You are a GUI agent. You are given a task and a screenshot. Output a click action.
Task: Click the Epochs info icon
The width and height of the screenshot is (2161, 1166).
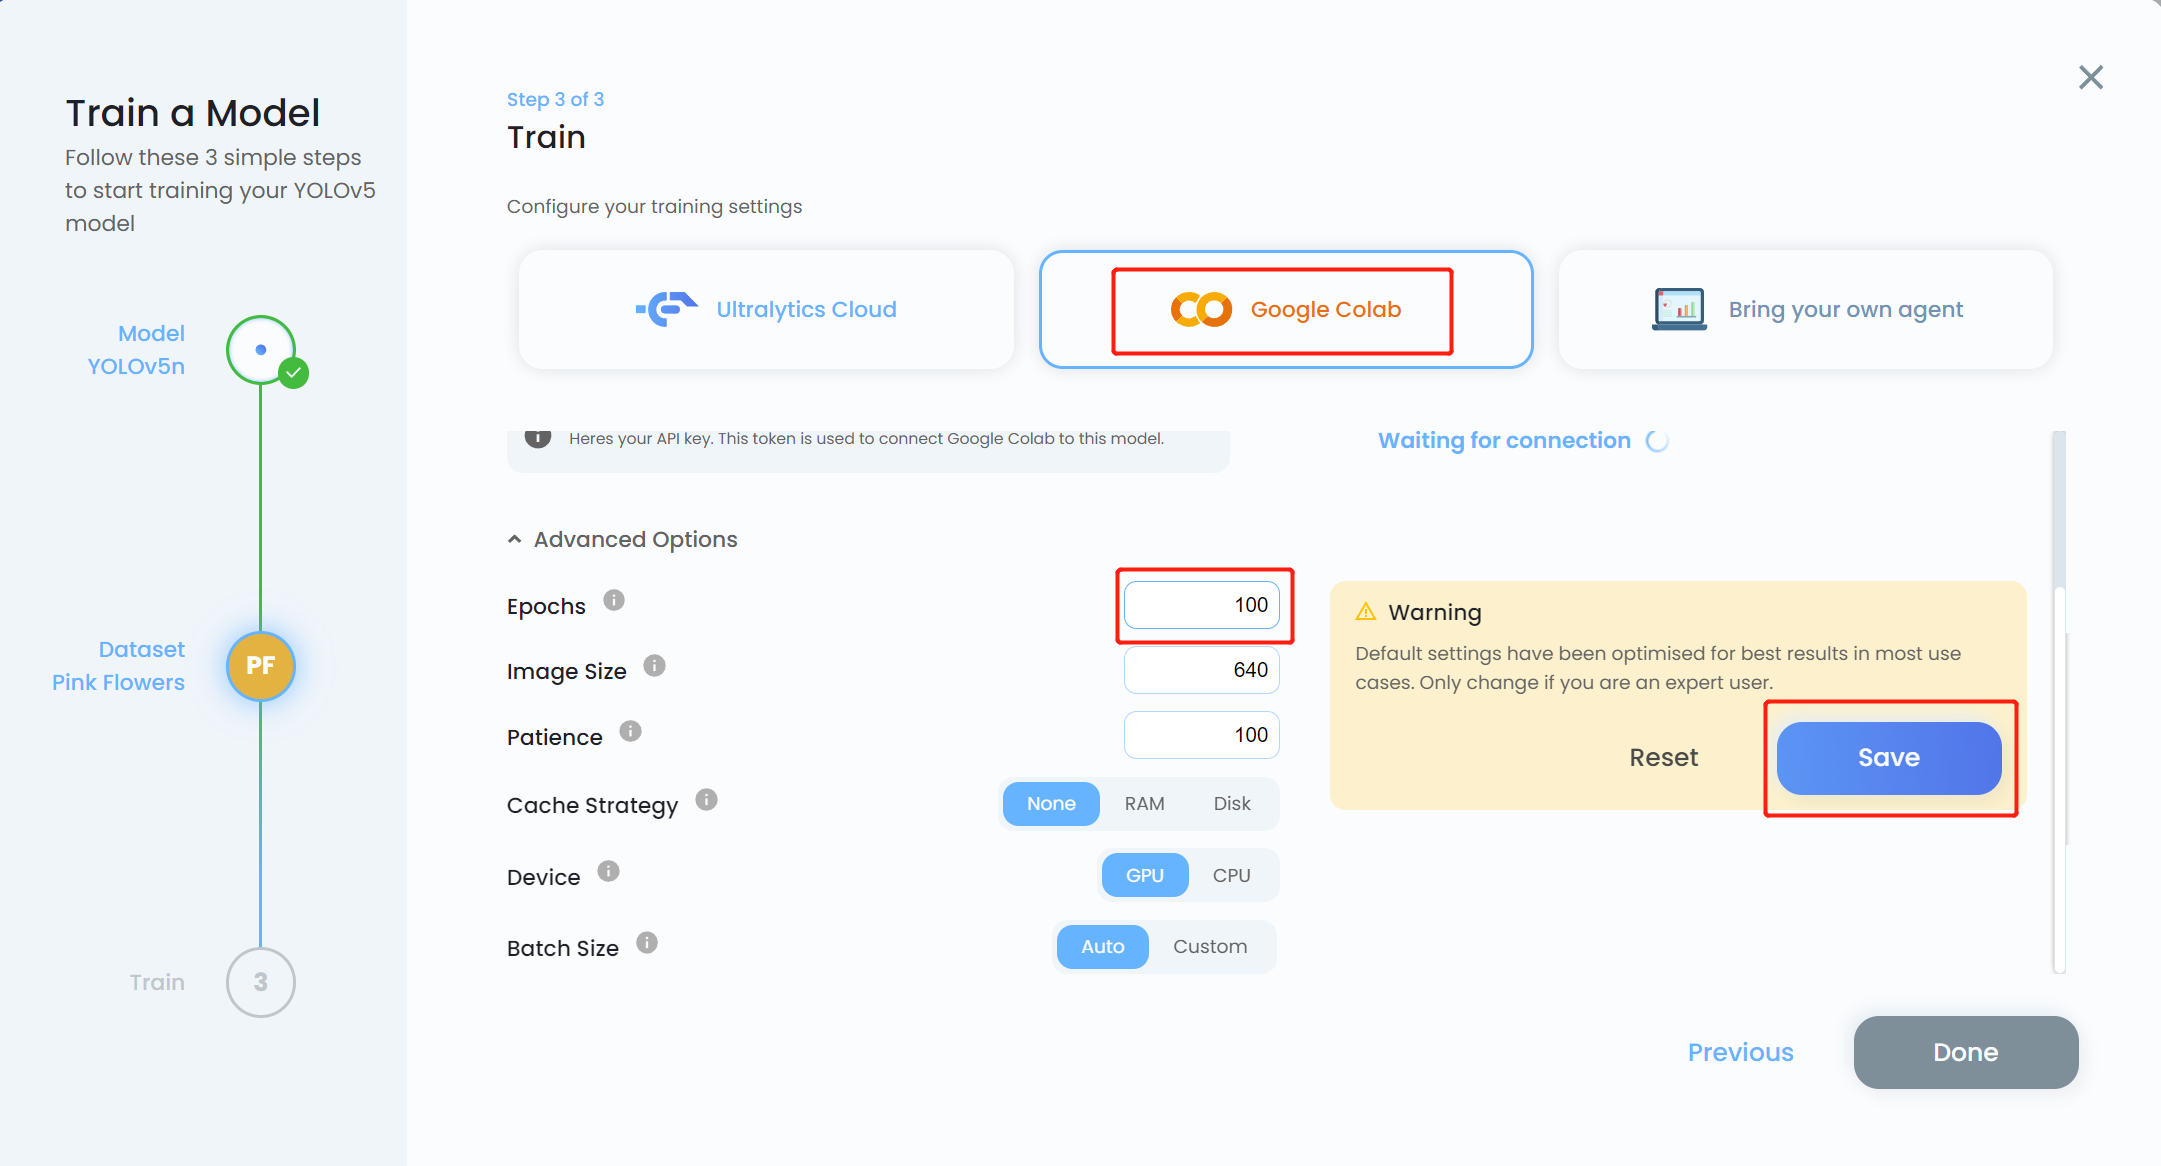(x=614, y=600)
